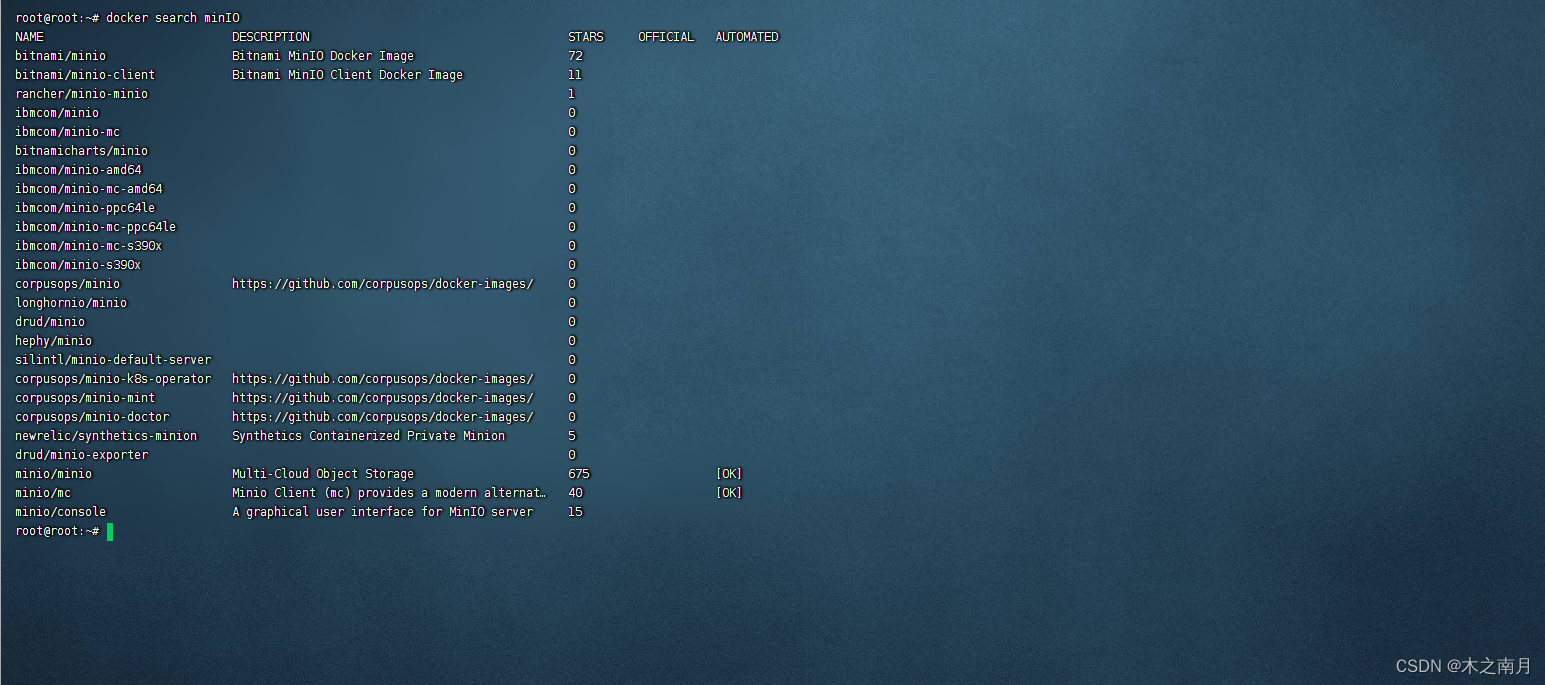Image resolution: width=1545 pixels, height=685 pixels.
Task: Click the bitnamicharts/minio entry
Action: tap(81, 151)
